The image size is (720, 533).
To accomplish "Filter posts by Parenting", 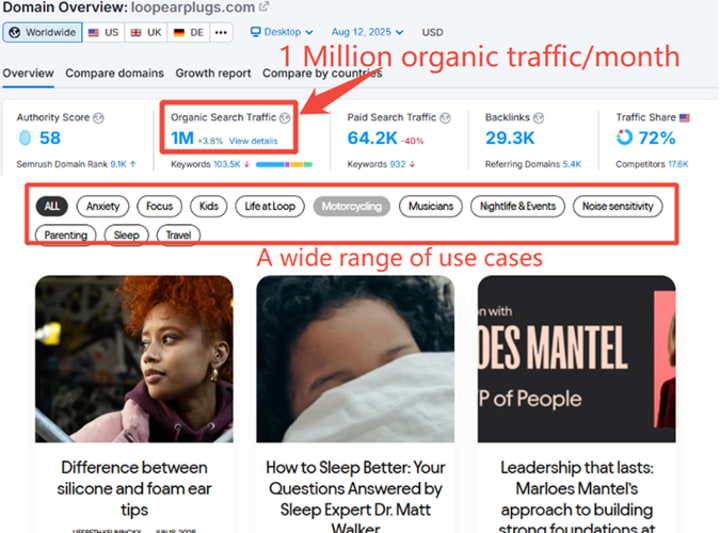I will tap(66, 235).
